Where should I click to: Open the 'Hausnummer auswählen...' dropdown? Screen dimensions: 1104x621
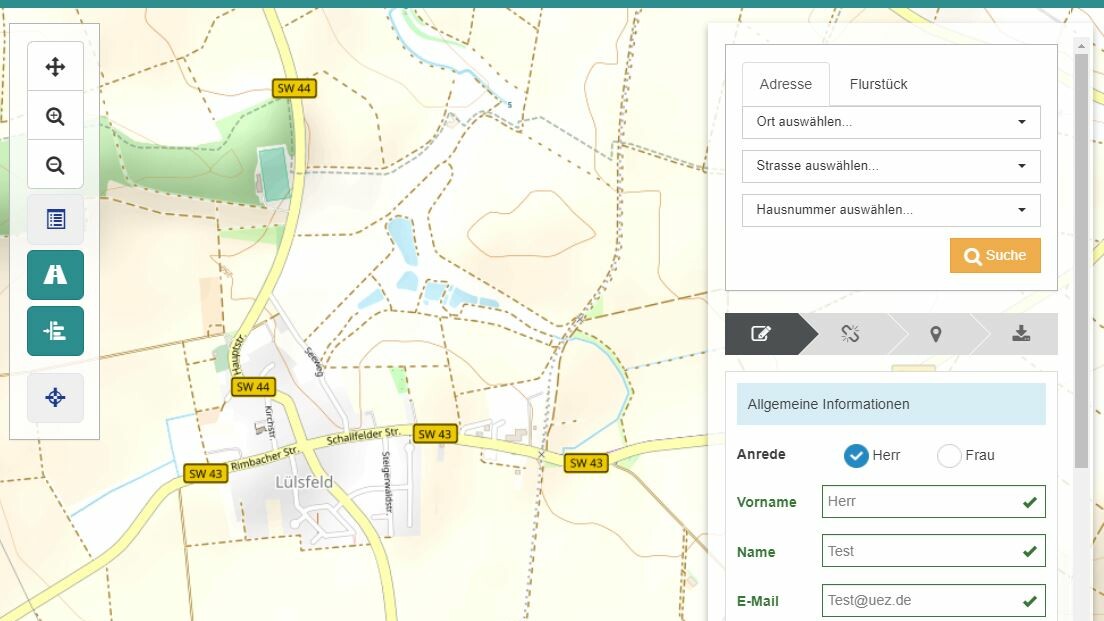pyautogui.click(x=890, y=210)
